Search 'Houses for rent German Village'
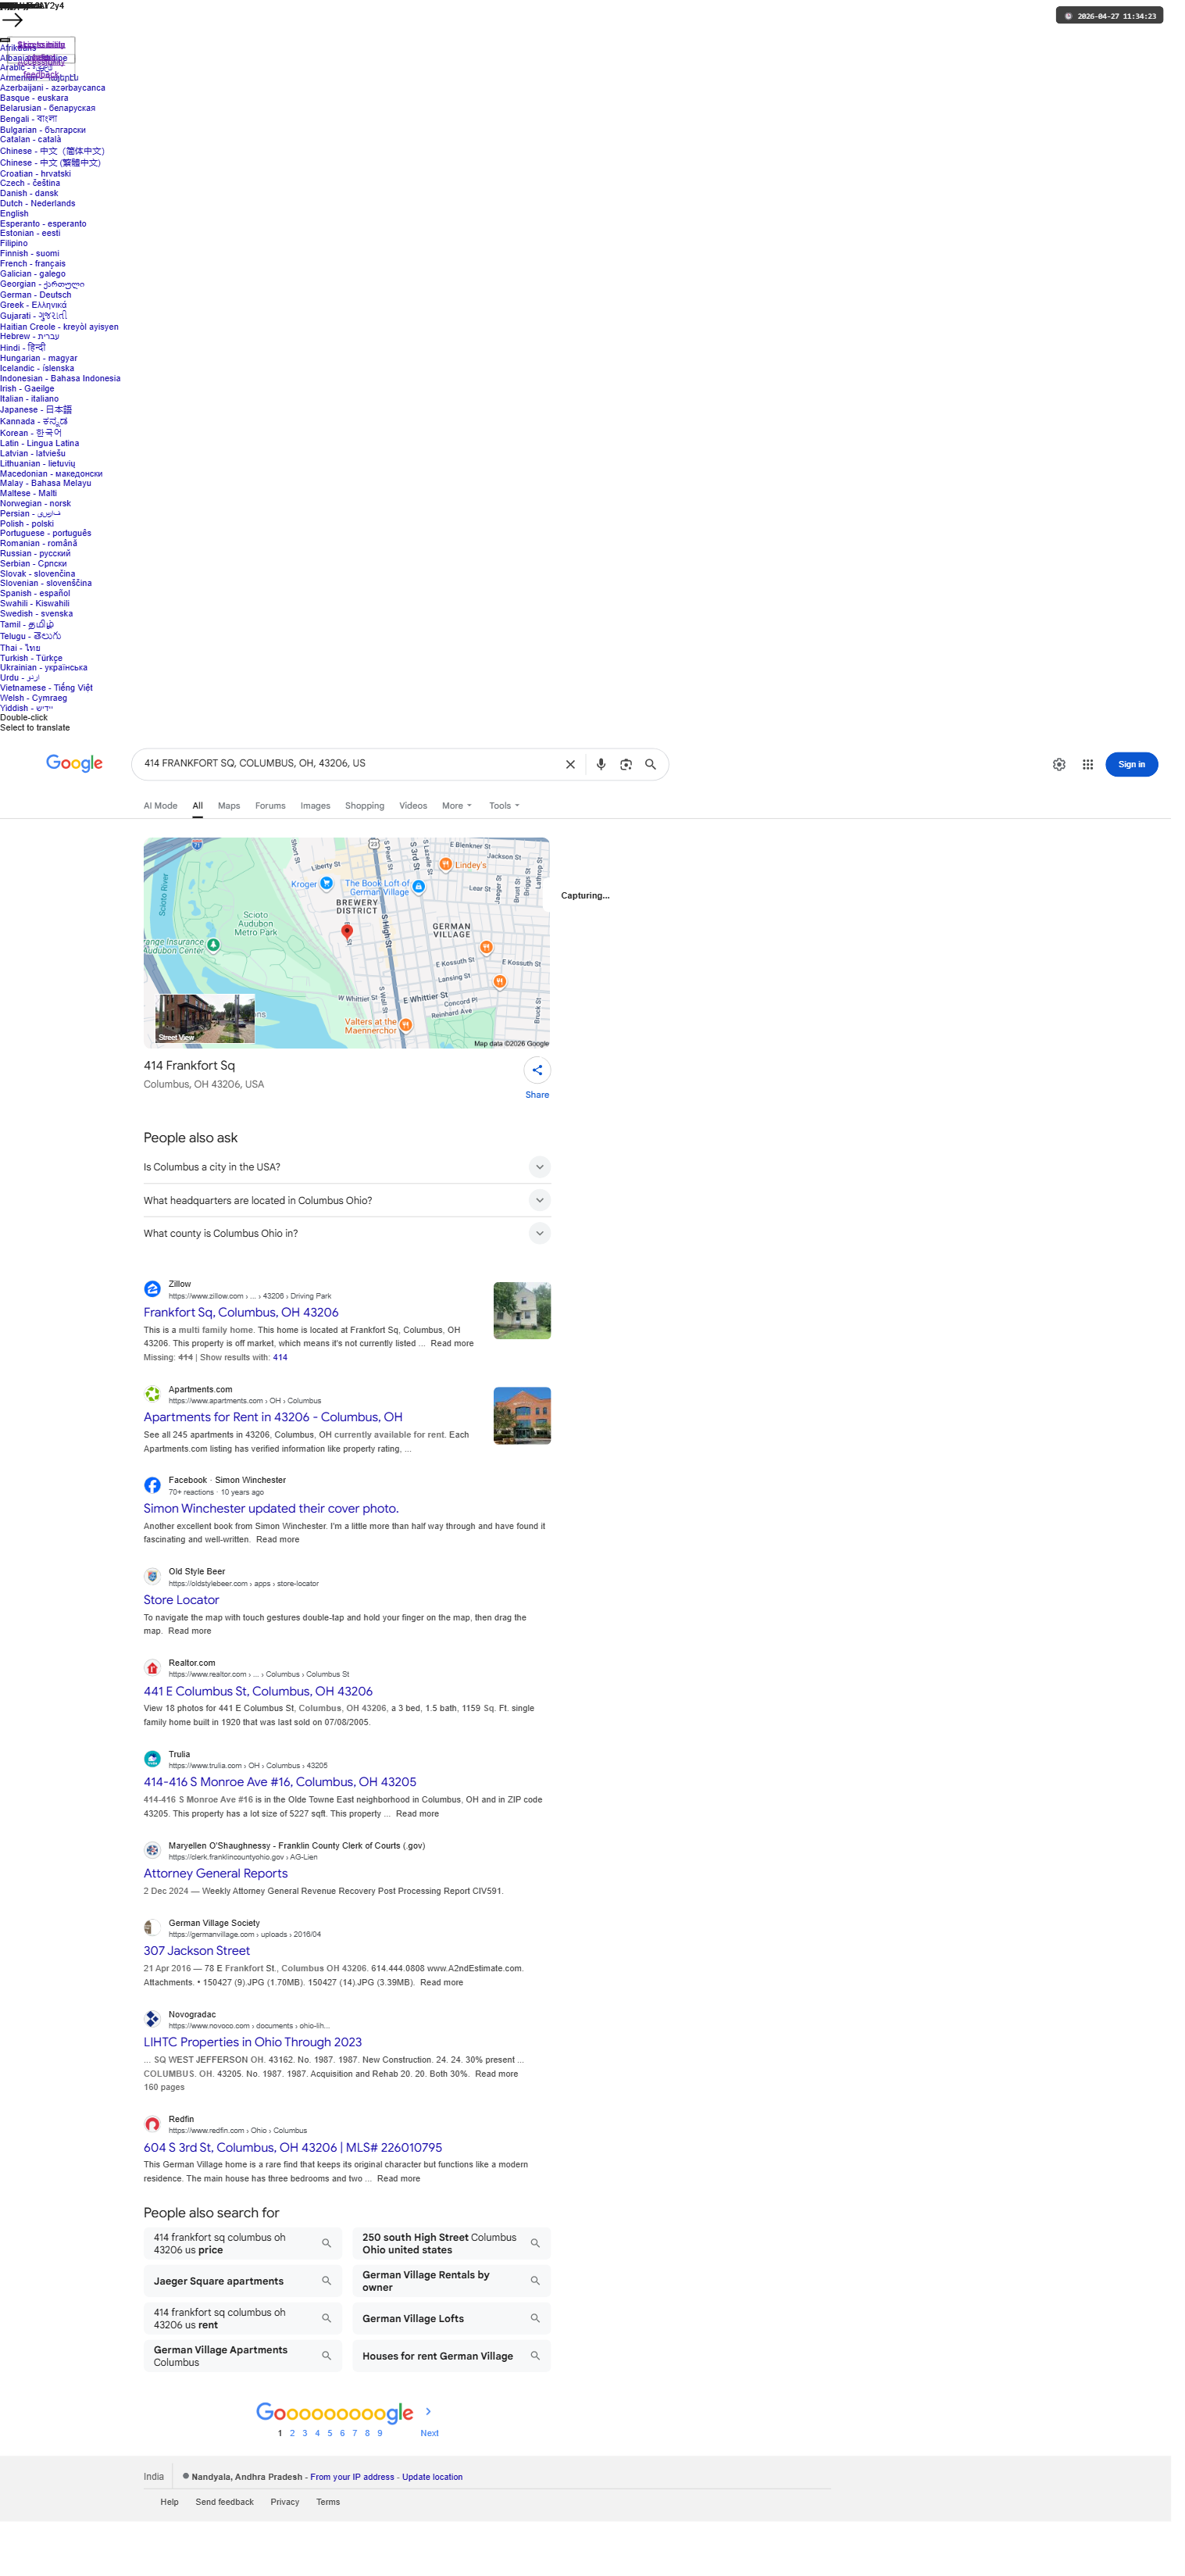 (x=451, y=2357)
